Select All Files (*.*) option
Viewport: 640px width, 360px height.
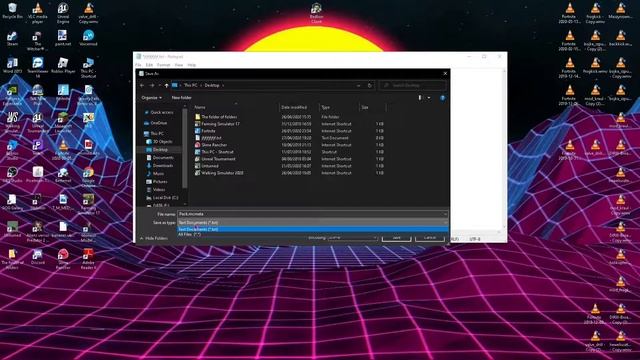coord(313,234)
